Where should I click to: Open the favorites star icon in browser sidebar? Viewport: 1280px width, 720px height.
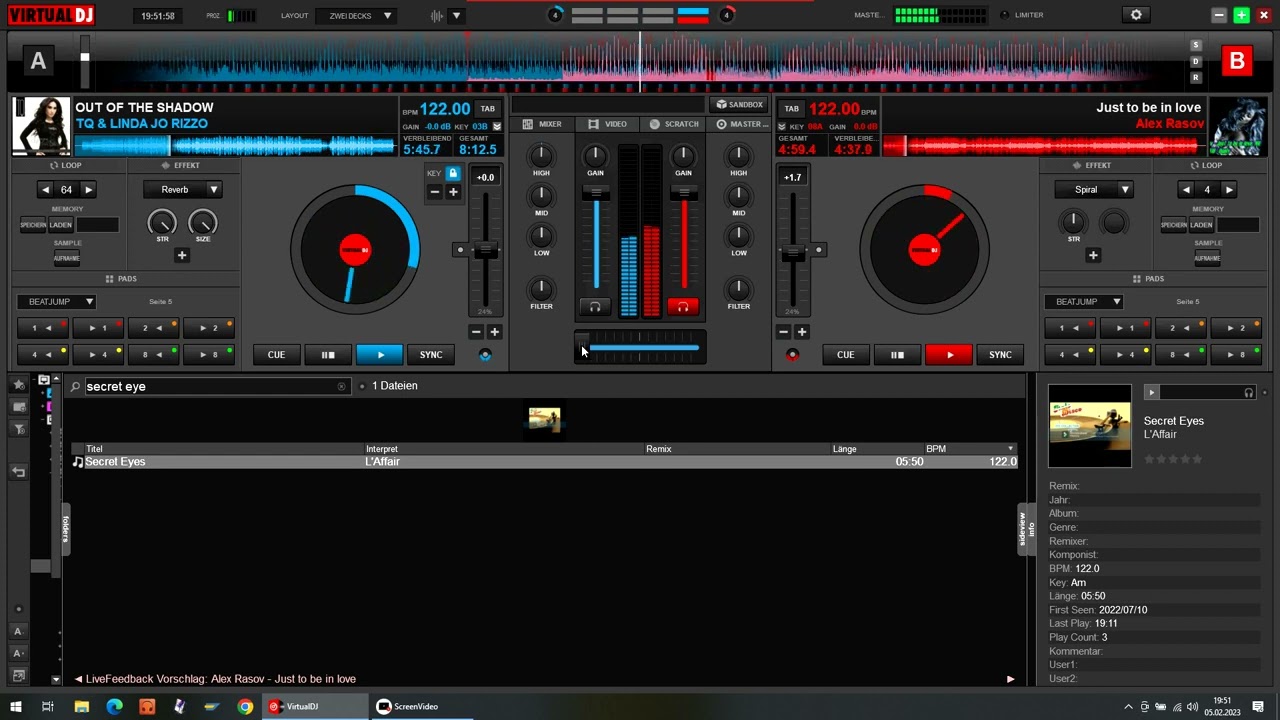(18, 385)
